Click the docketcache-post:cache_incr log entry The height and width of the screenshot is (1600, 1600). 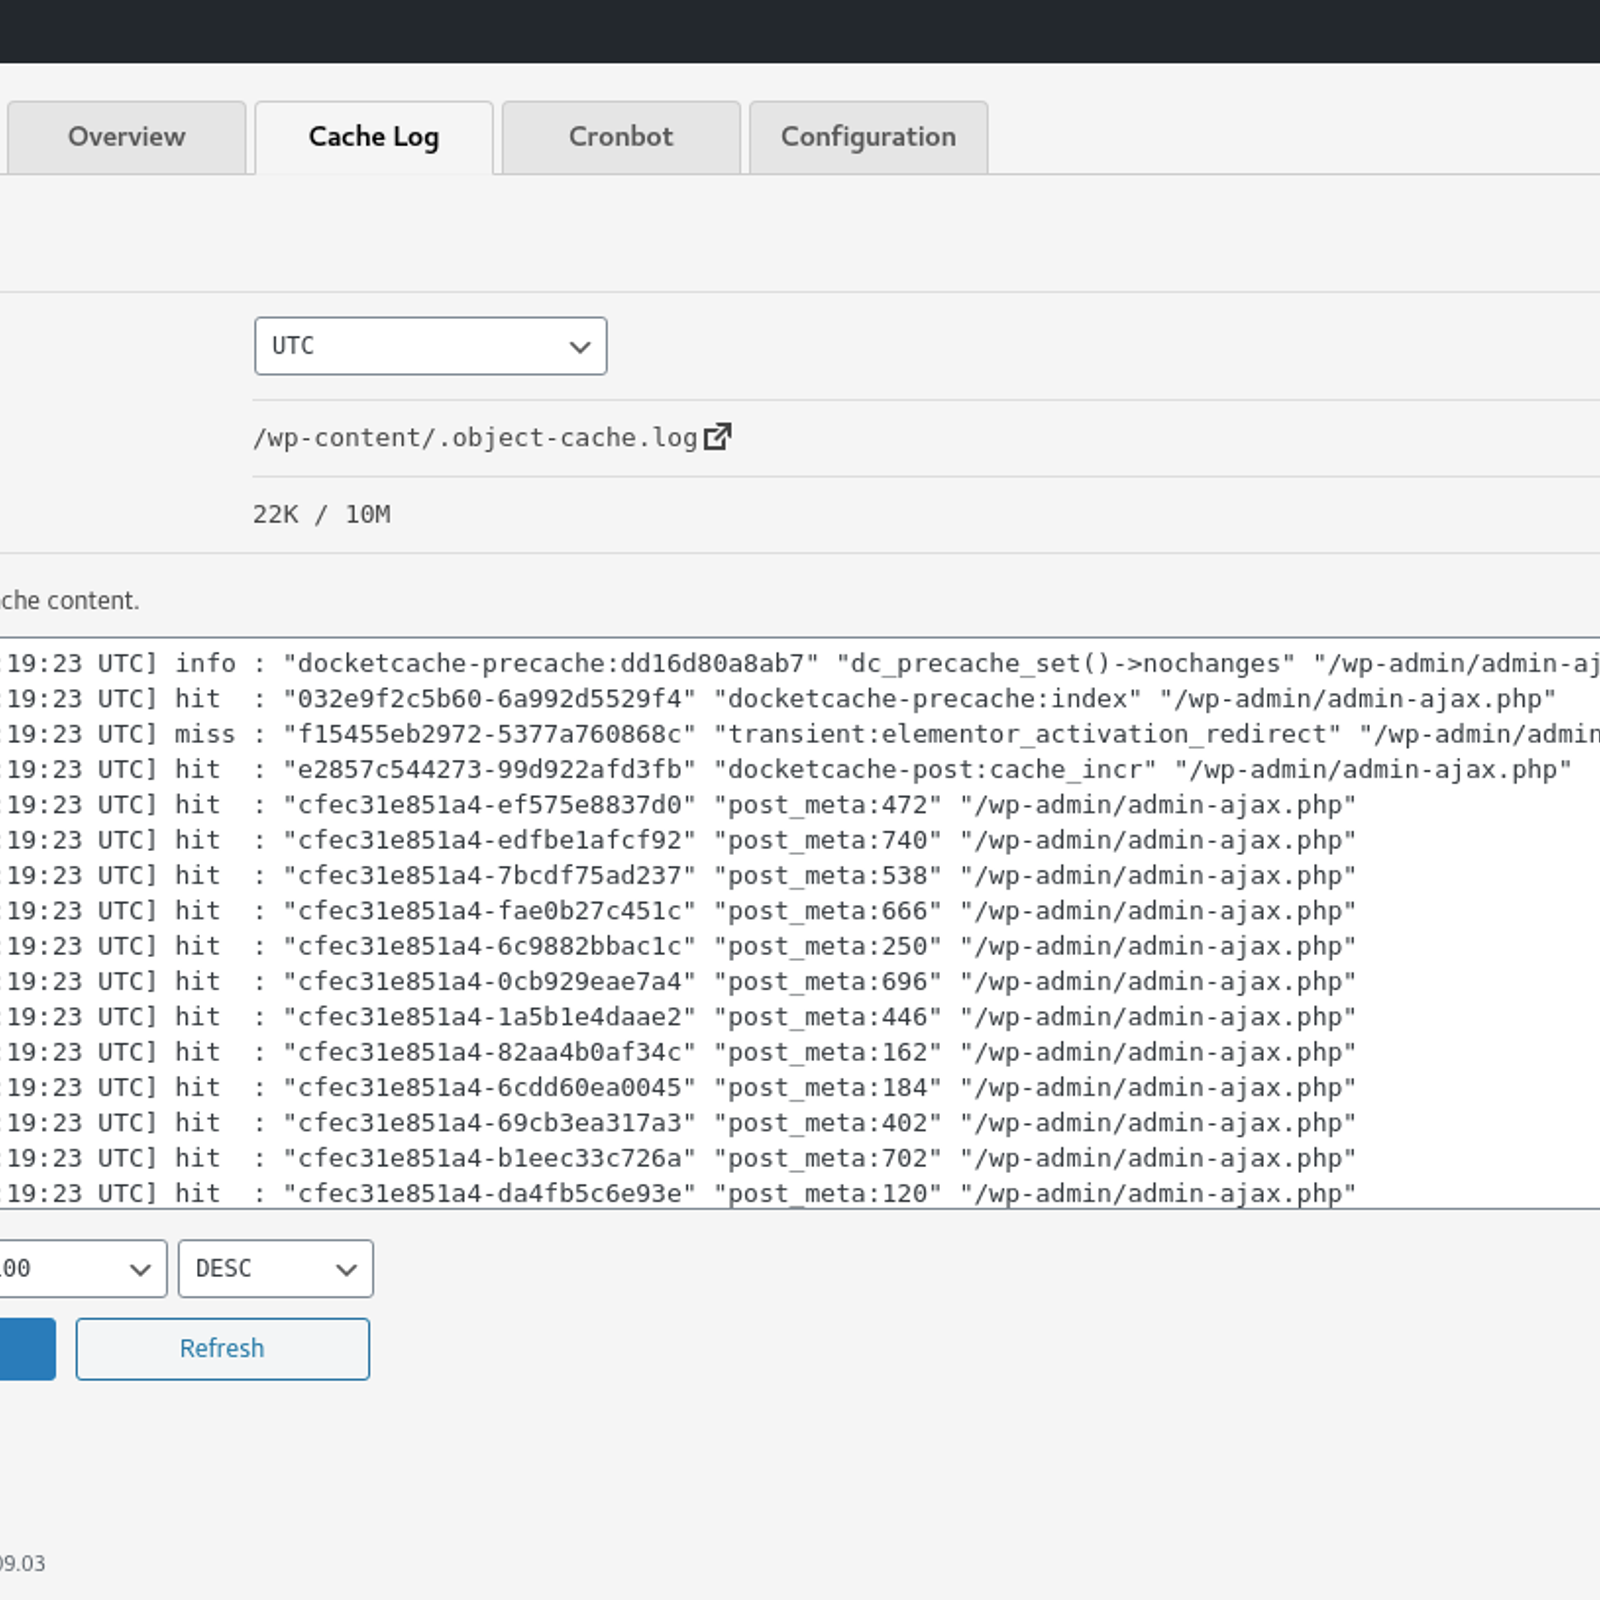800,770
